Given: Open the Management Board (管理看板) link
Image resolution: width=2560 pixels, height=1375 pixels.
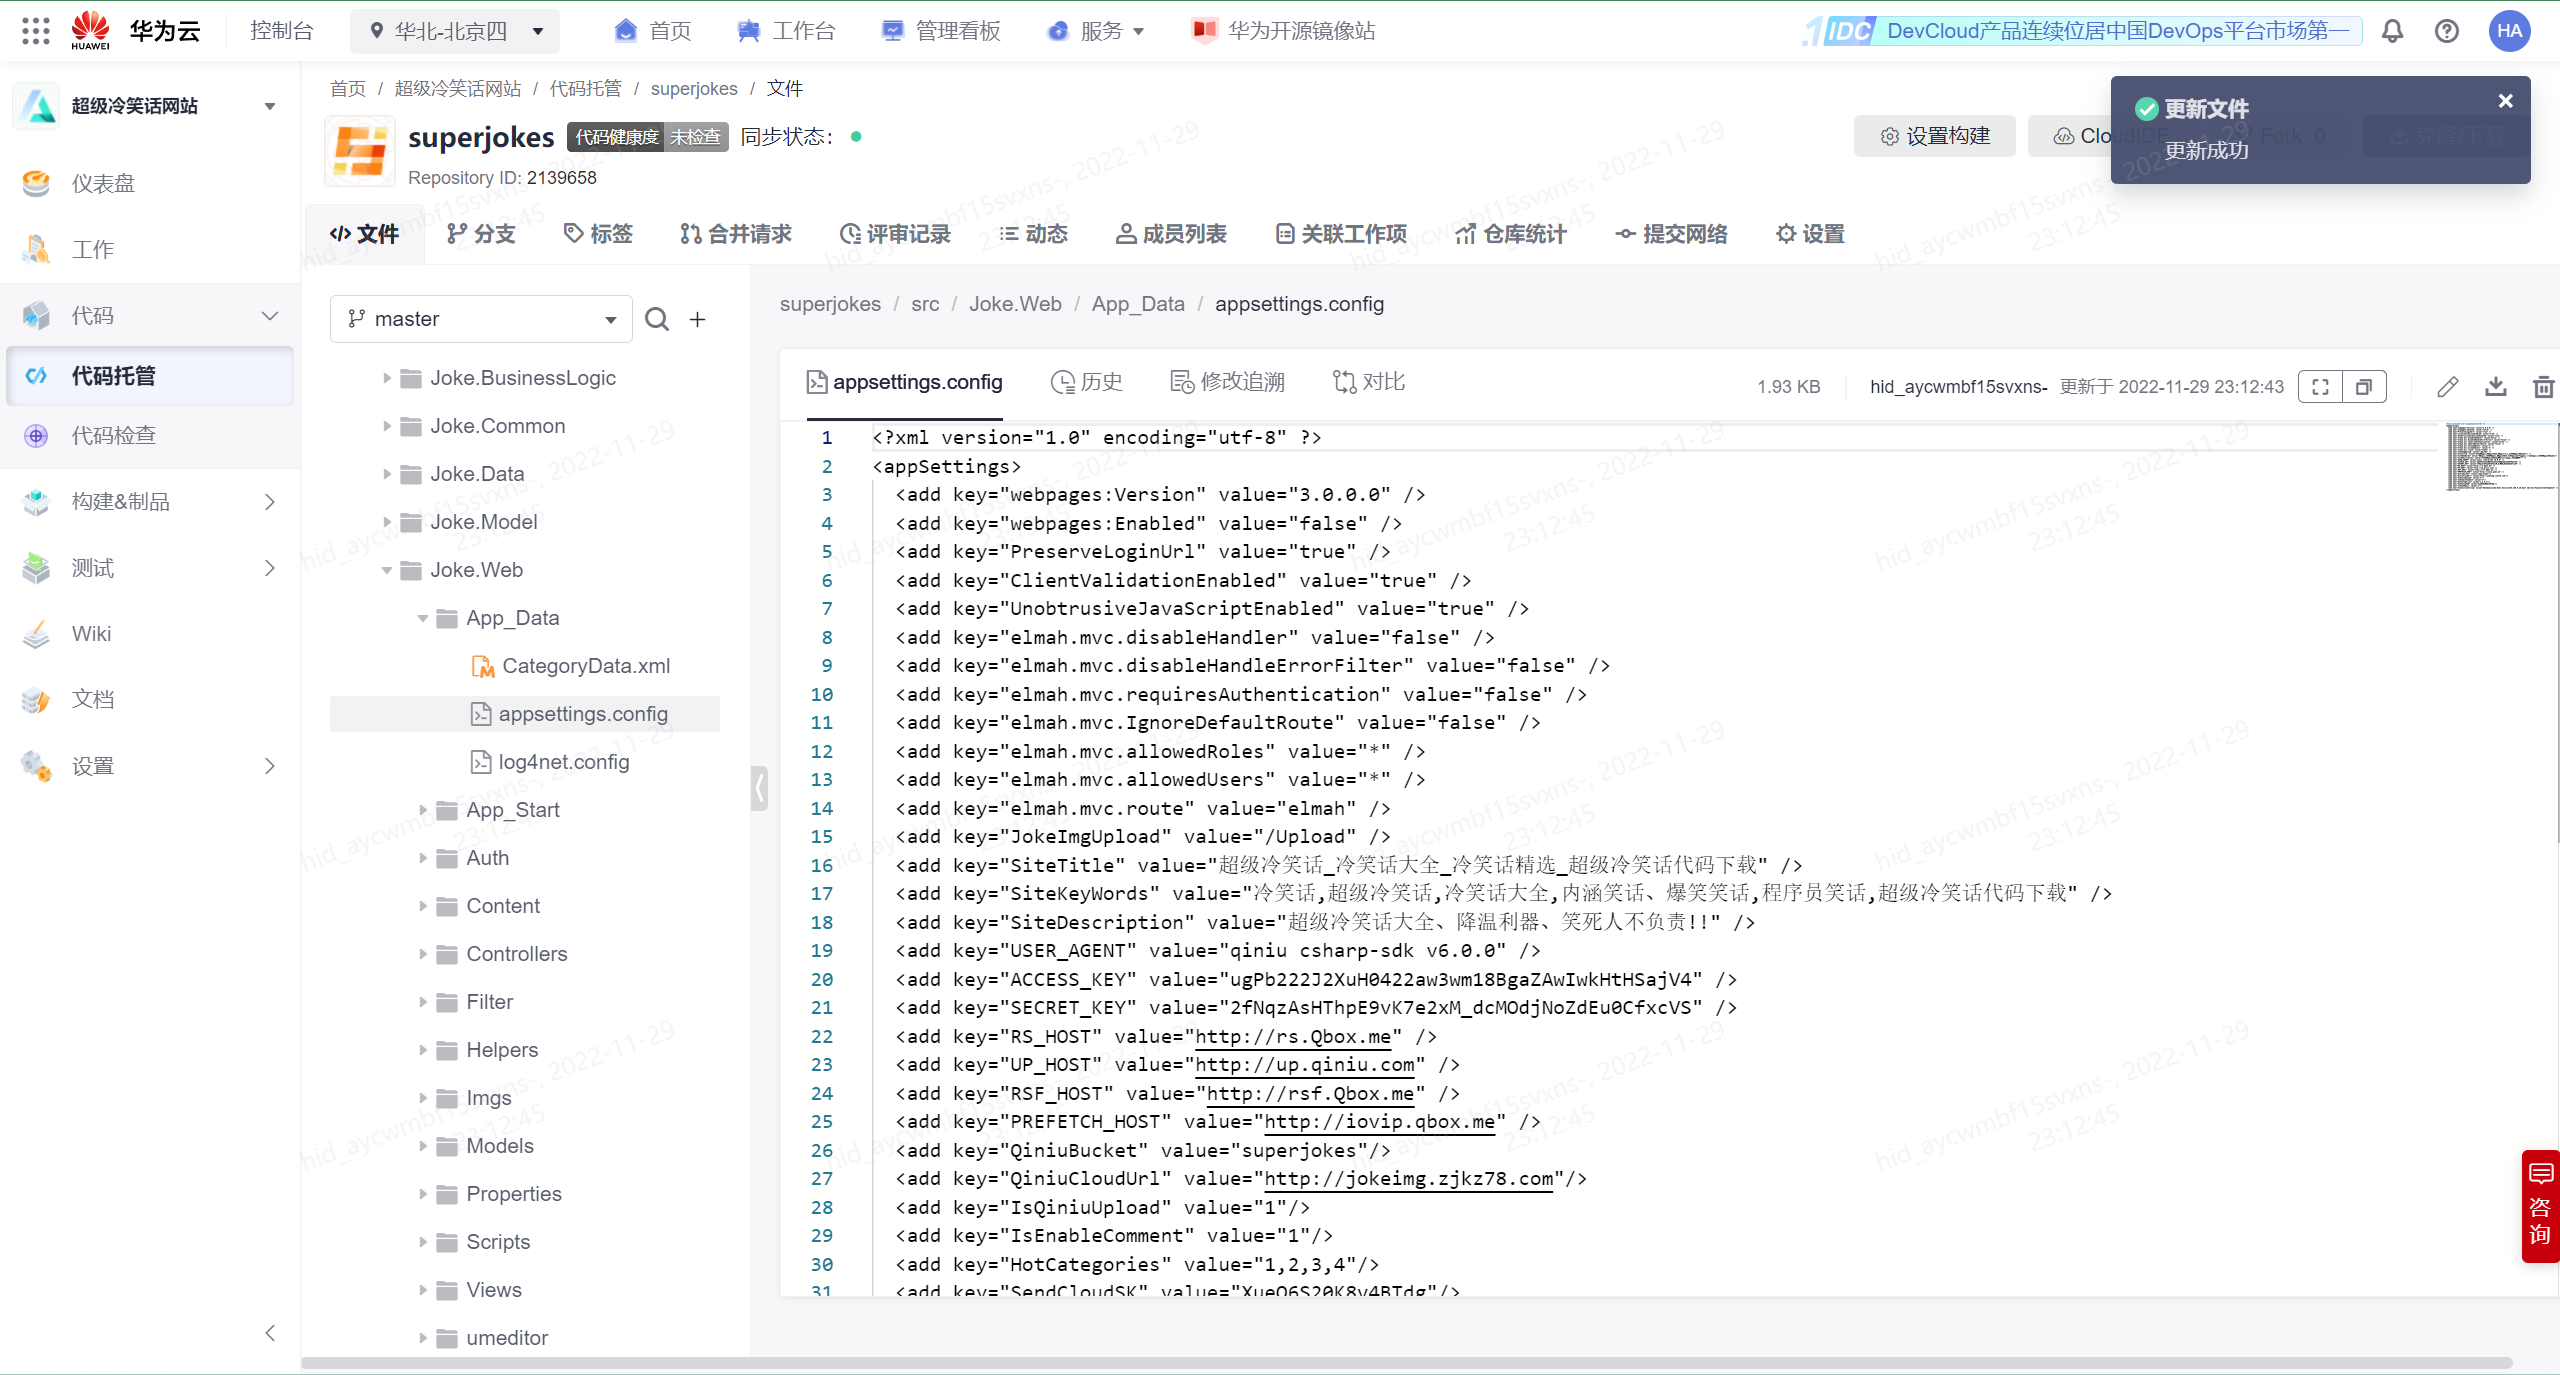Looking at the screenshot, I should 941,31.
